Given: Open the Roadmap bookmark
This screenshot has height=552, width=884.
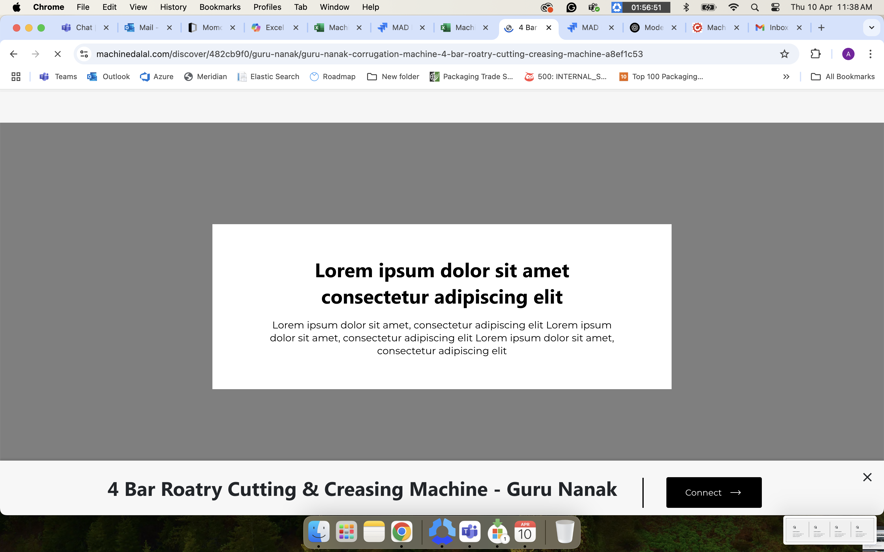Looking at the screenshot, I should 333,77.
